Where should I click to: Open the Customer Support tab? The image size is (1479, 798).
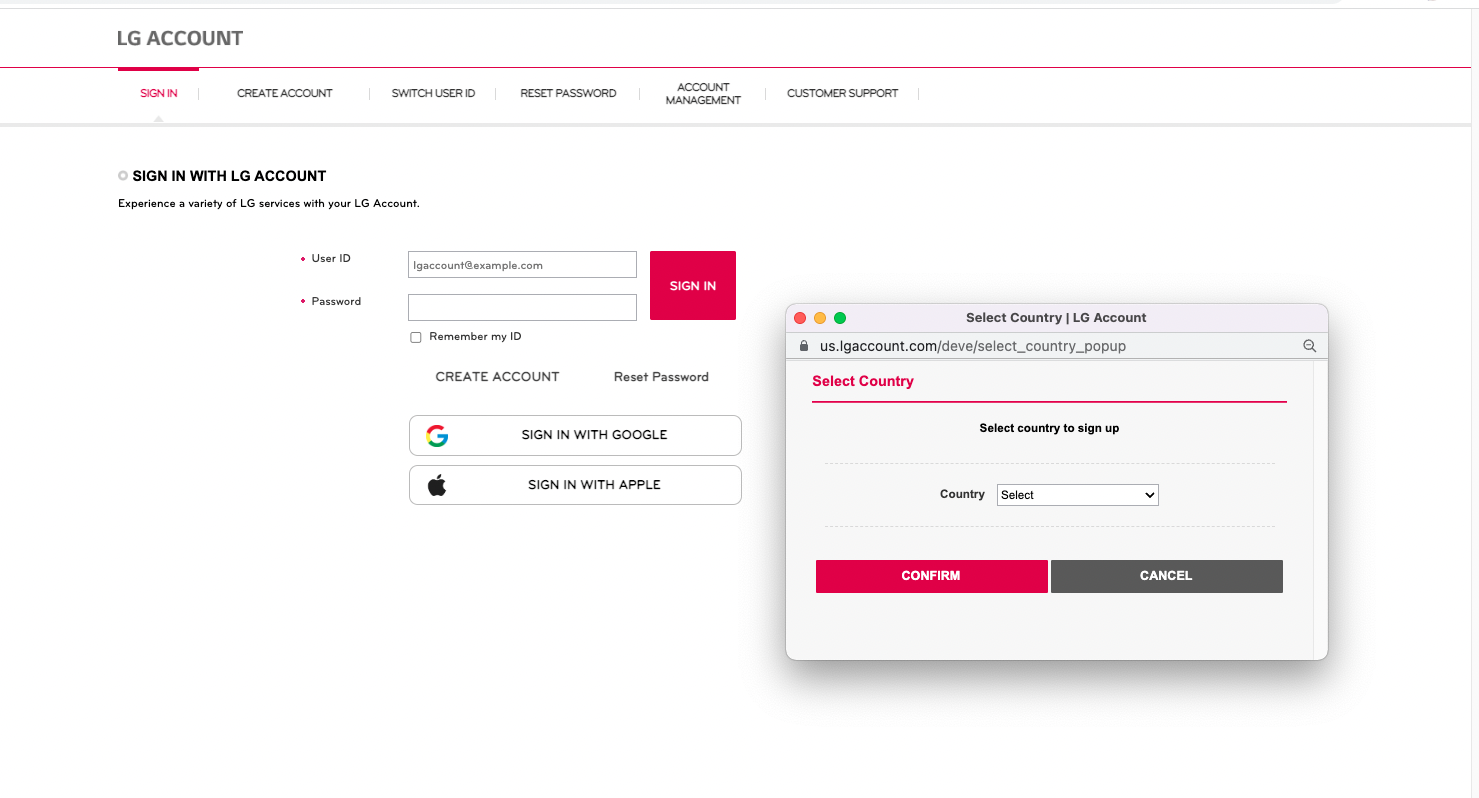click(842, 94)
